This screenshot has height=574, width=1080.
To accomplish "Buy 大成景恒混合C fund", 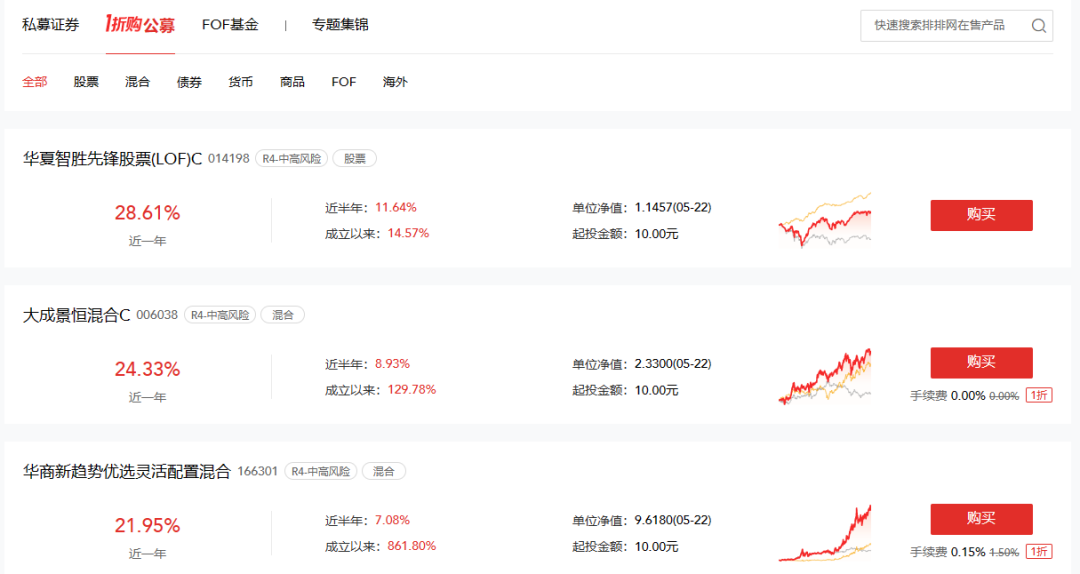I will [x=981, y=362].
